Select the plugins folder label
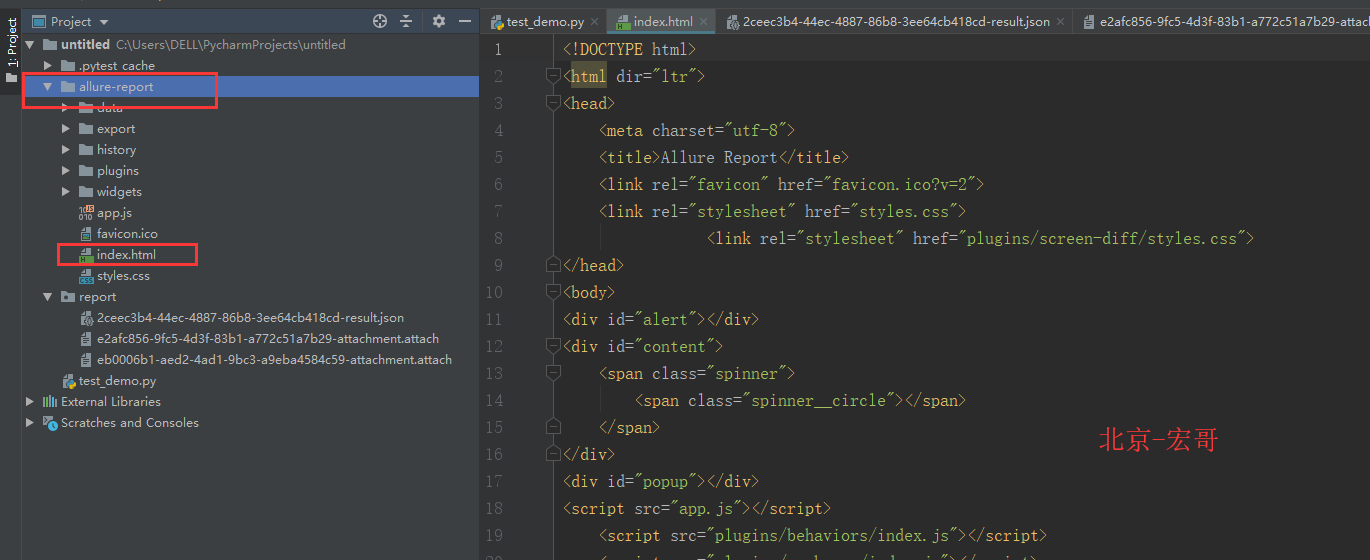Image resolution: width=1370 pixels, height=560 pixels. coord(118,171)
